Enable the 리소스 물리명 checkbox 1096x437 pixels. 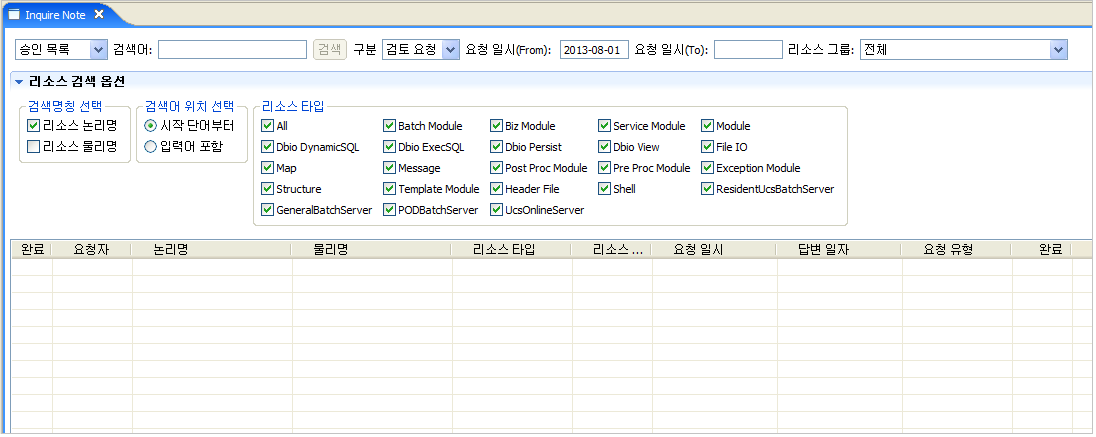pyautogui.click(x=34, y=147)
